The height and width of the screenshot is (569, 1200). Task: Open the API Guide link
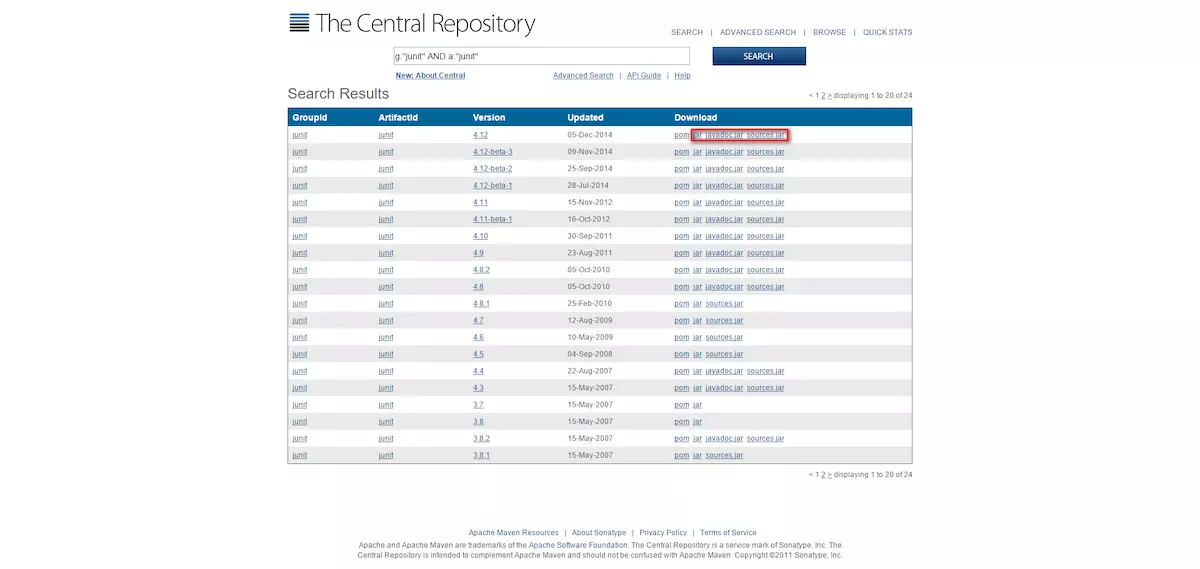644,76
